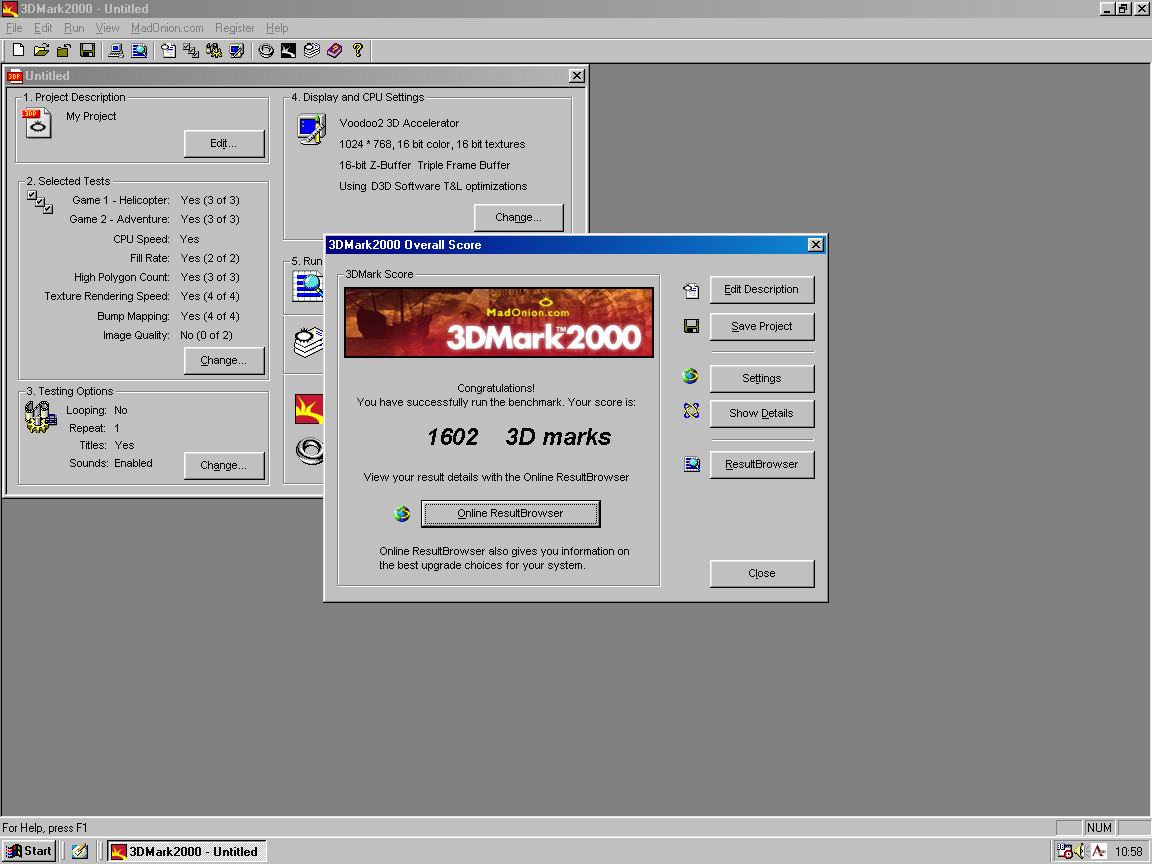Click Change button under Selected Tests

point(224,360)
